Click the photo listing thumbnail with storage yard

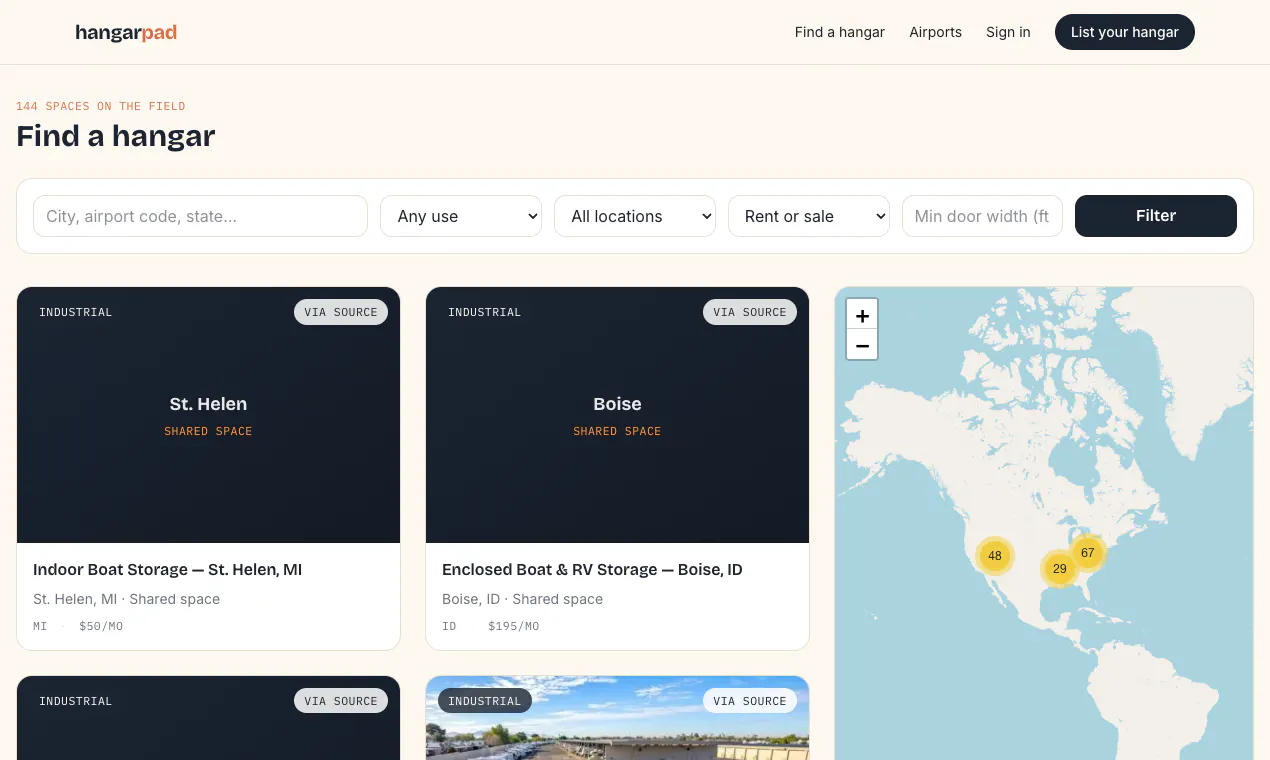617,718
